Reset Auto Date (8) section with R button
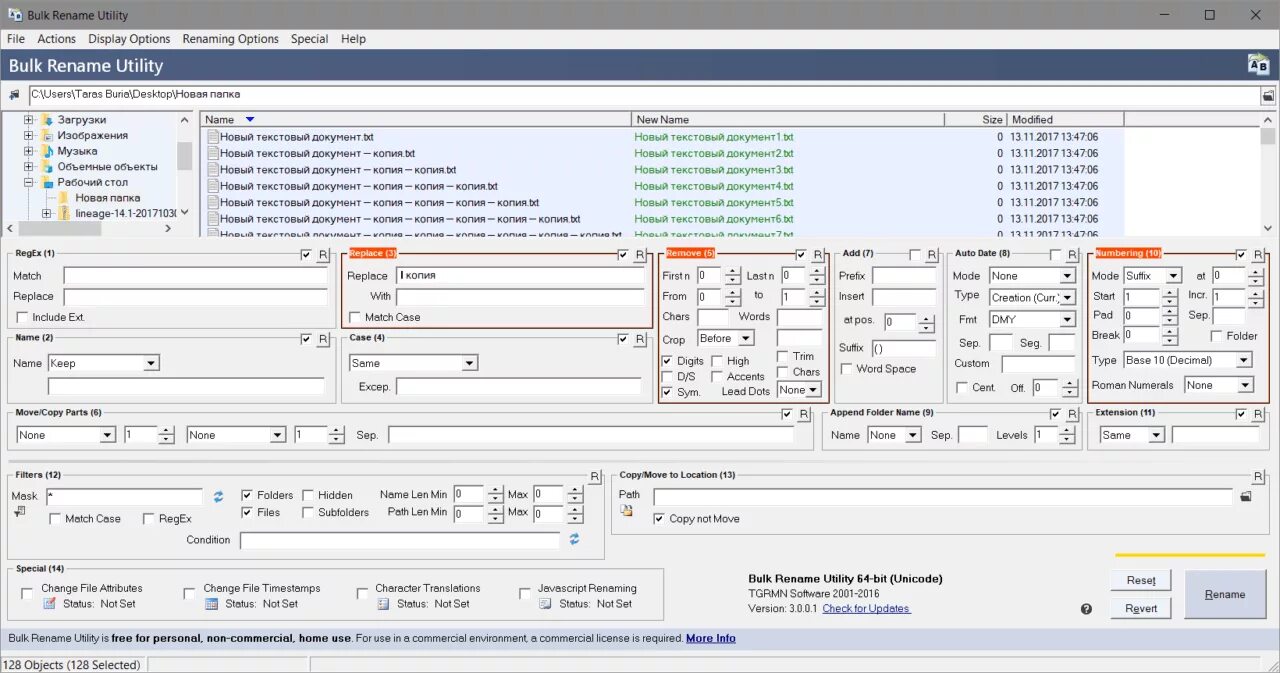The image size is (1280, 673). pyautogui.click(x=1072, y=255)
